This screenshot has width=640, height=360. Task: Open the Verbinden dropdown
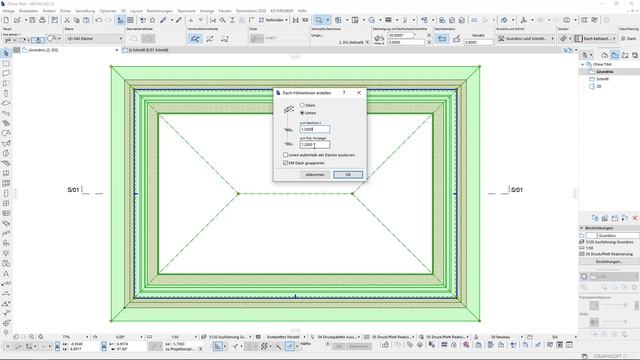pyautogui.click(x=273, y=20)
